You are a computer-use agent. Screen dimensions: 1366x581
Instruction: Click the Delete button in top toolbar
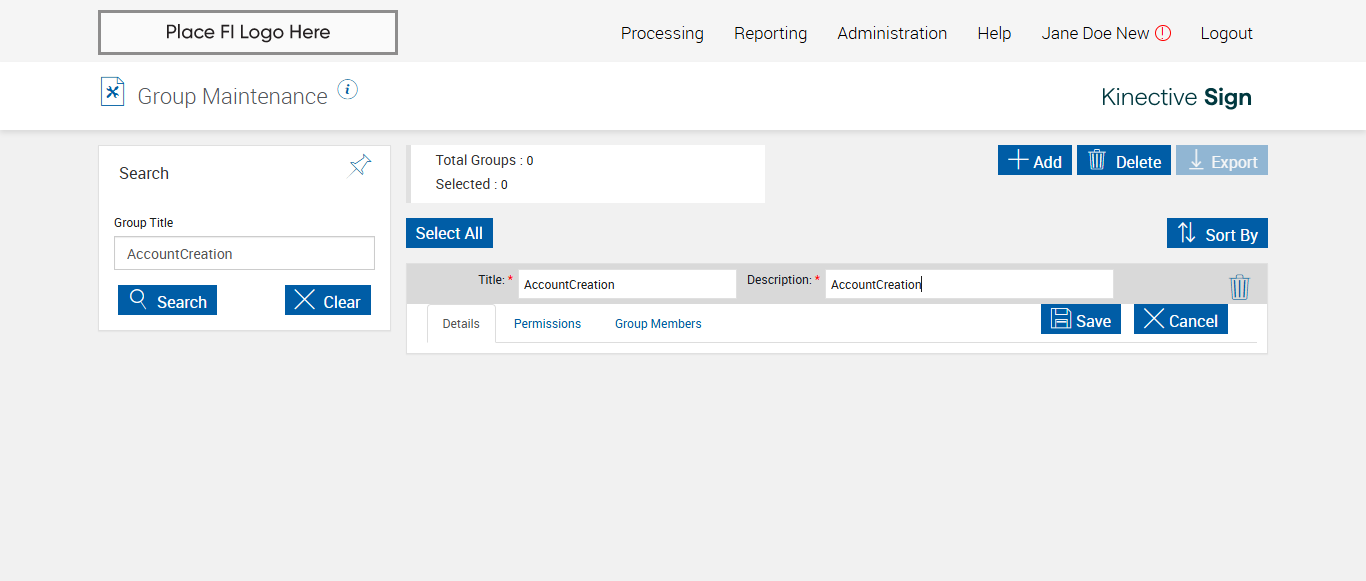[x=1124, y=161]
